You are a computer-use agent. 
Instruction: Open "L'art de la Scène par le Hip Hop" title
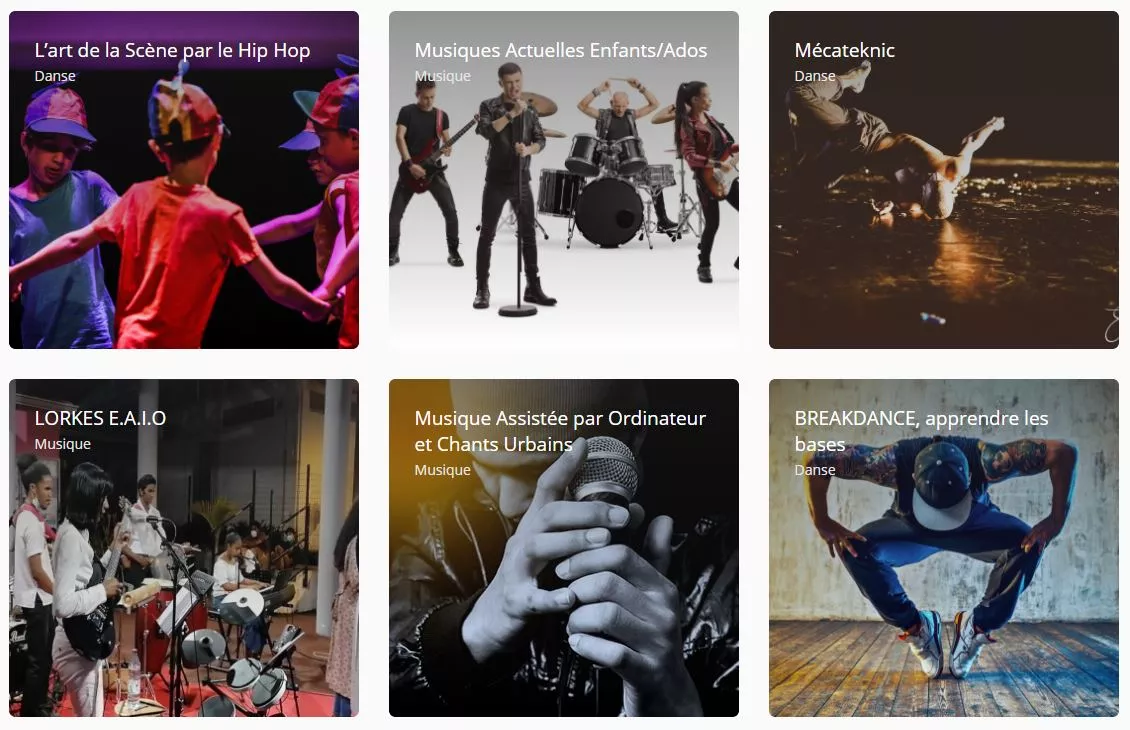click(x=172, y=50)
